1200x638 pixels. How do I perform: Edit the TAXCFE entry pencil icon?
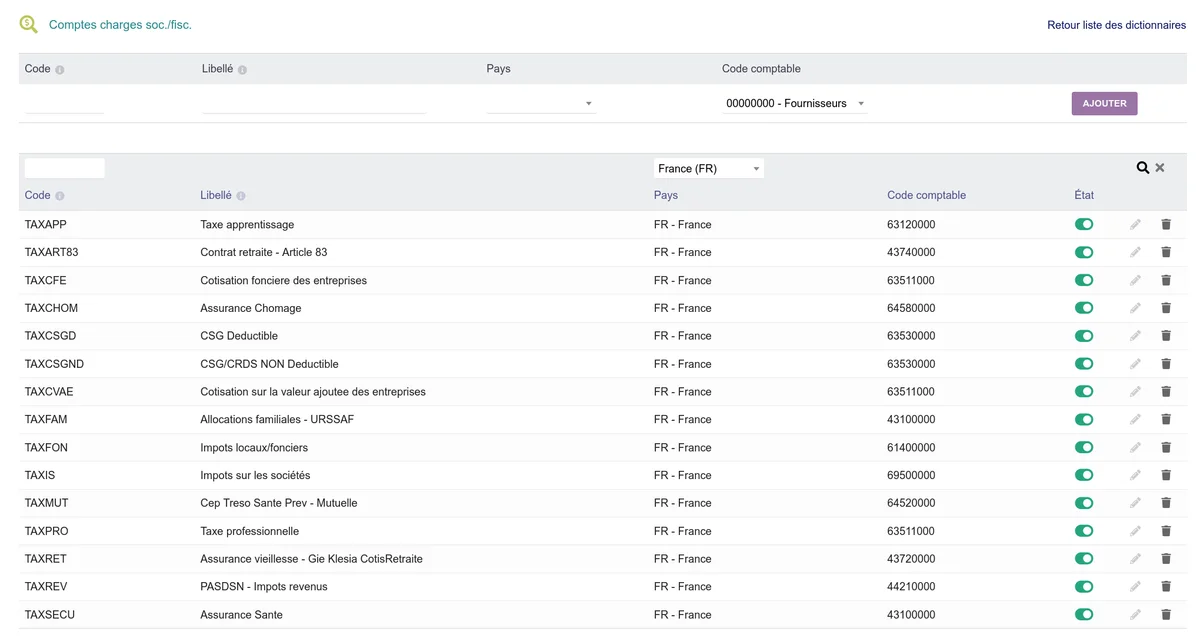pyautogui.click(x=1135, y=281)
